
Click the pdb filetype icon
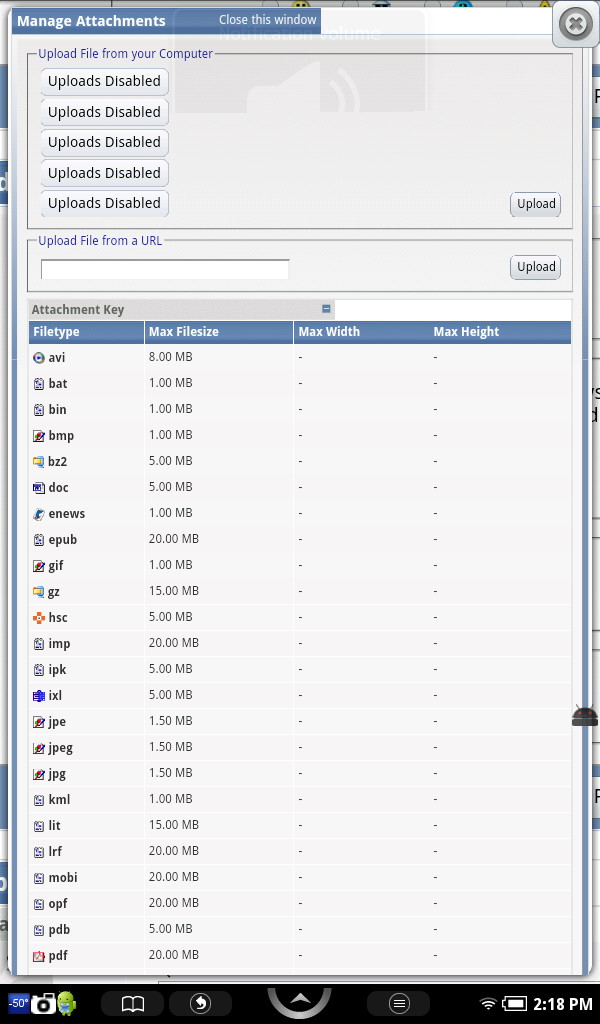coord(39,930)
